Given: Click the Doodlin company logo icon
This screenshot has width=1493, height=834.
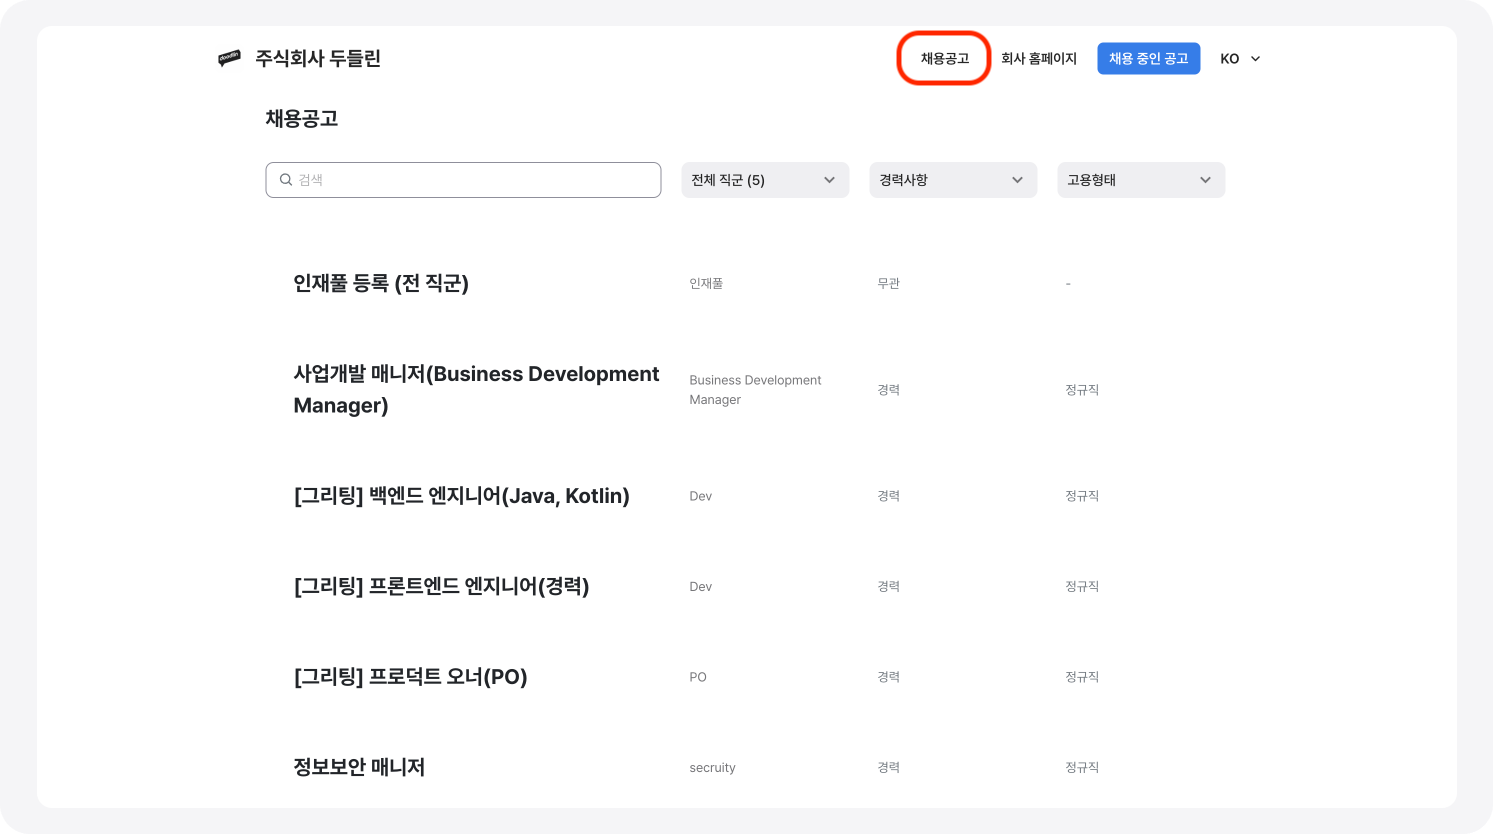Looking at the screenshot, I should coord(230,58).
